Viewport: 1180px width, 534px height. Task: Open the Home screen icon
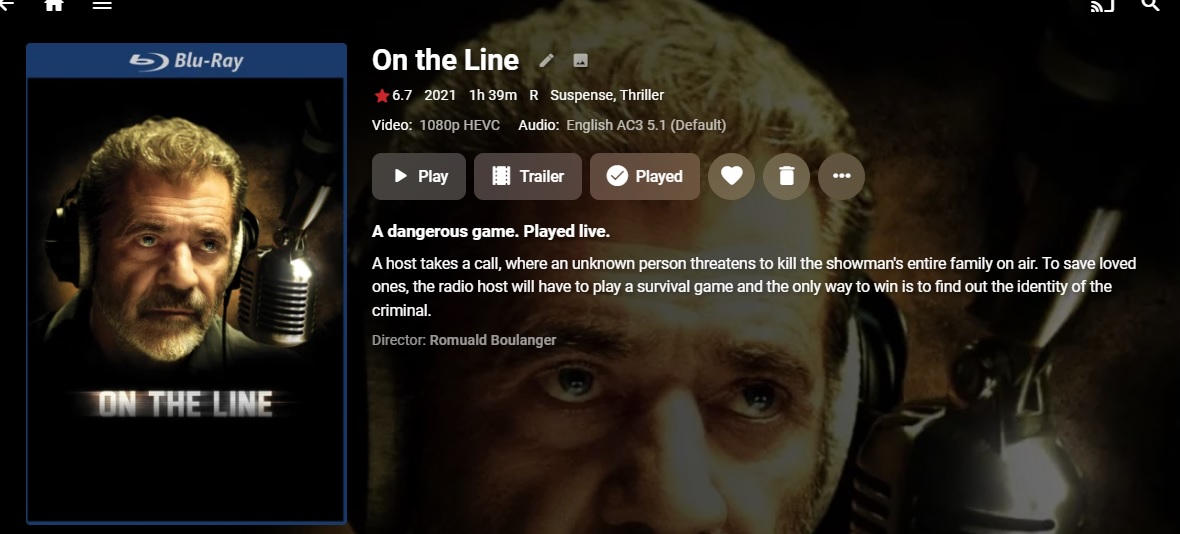click(54, 4)
